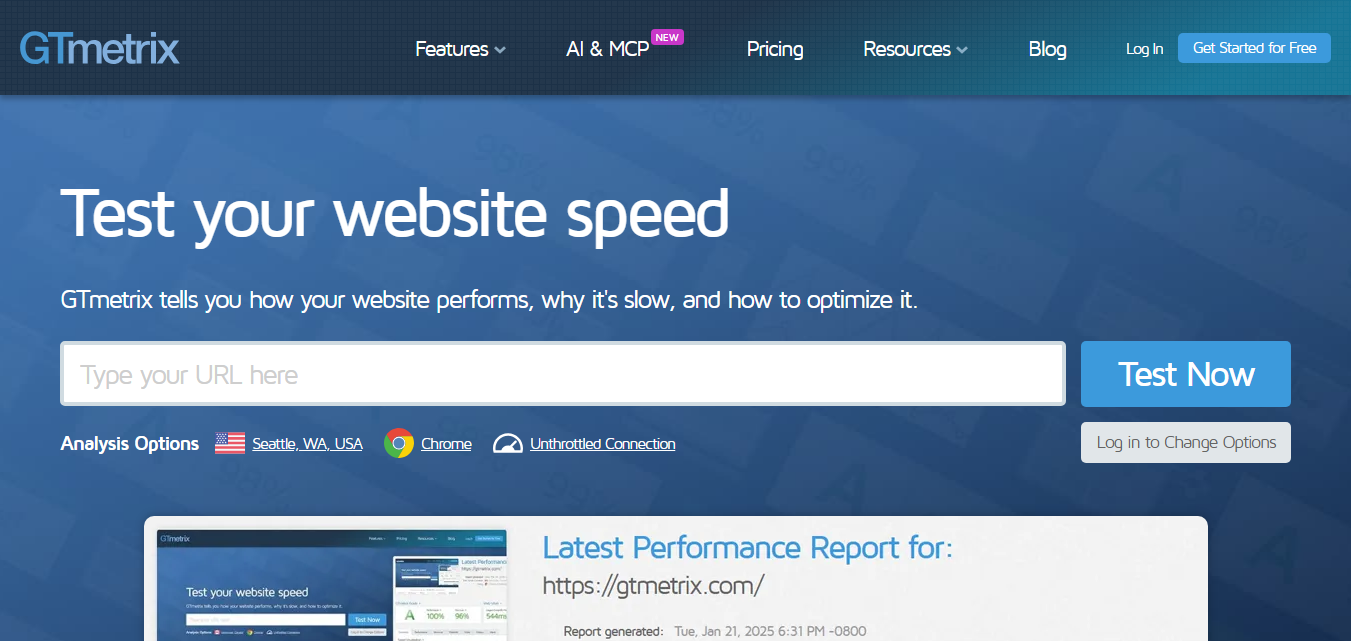Click the speedometer connection icon

pyautogui.click(x=508, y=443)
